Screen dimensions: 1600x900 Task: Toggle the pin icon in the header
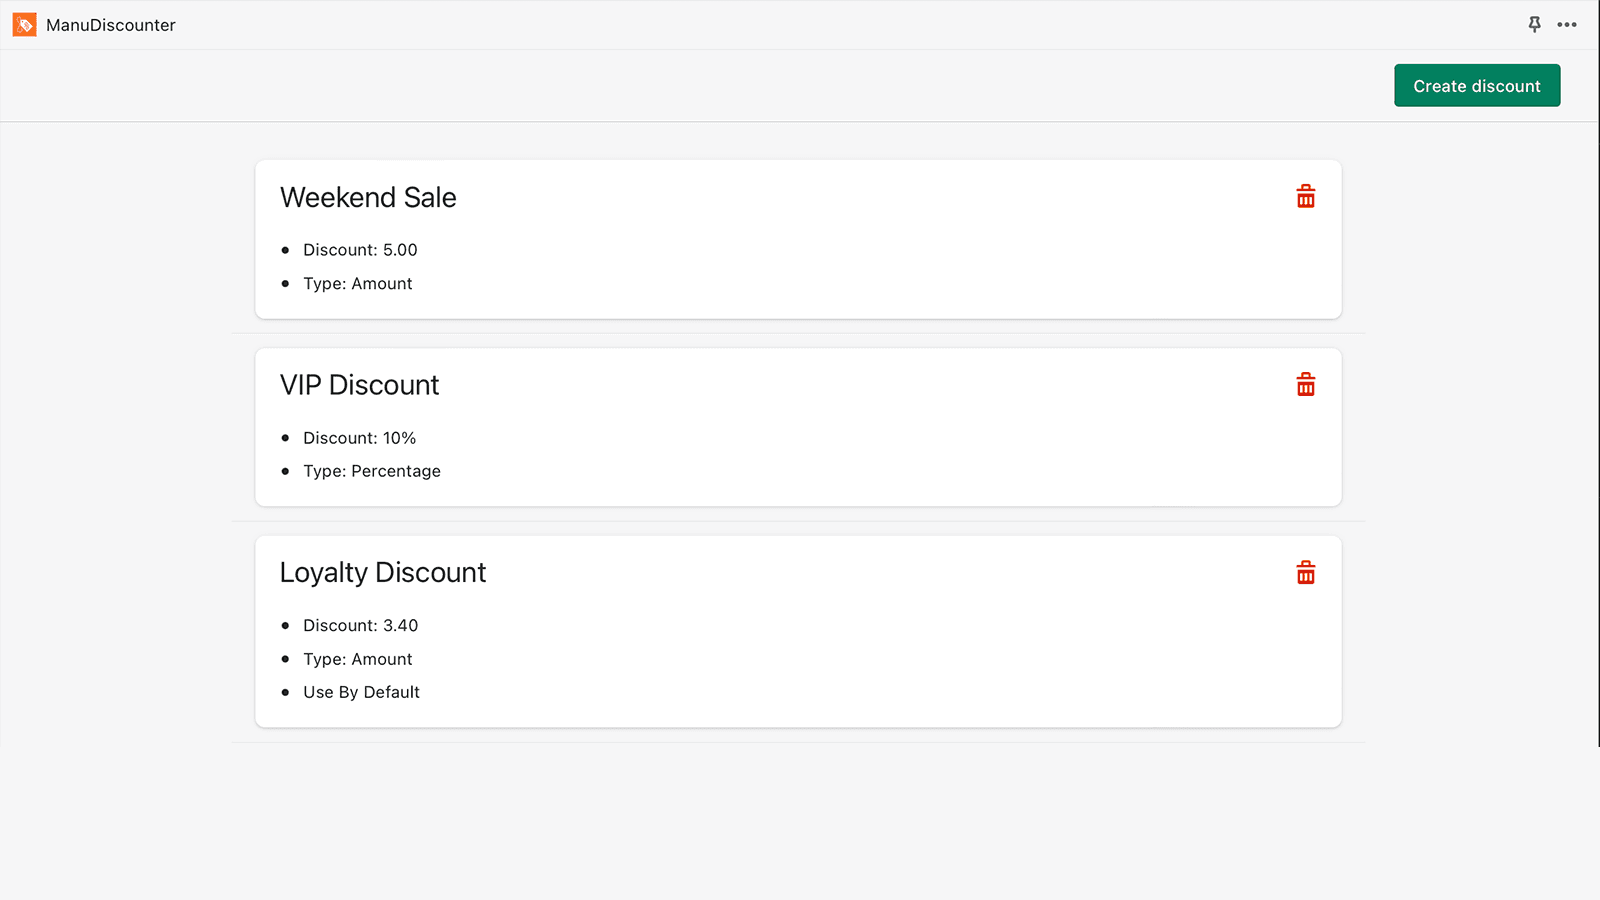click(x=1534, y=24)
